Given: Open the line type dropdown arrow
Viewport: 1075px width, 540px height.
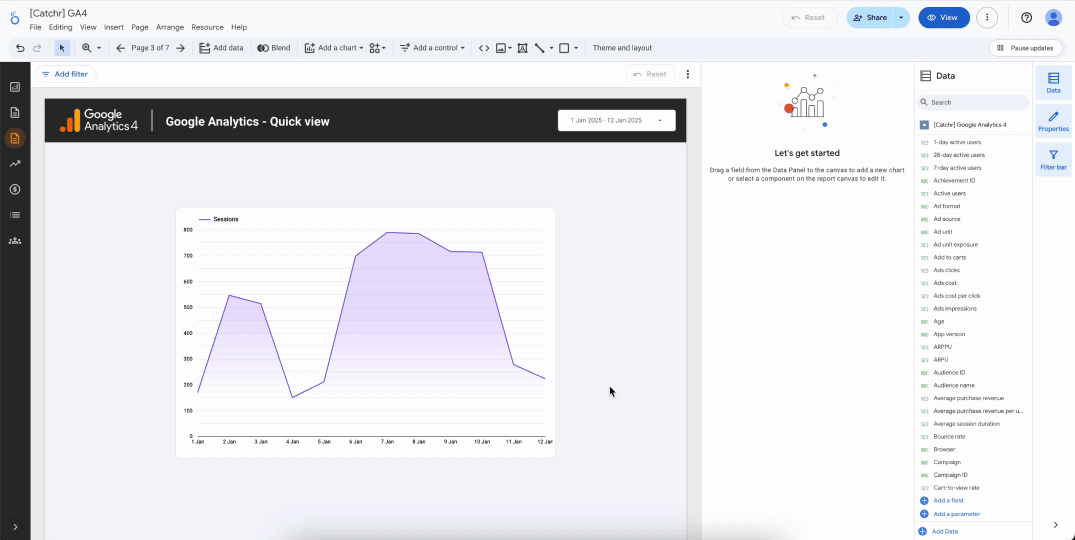Looking at the screenshot, I should (x=551, y=48).
